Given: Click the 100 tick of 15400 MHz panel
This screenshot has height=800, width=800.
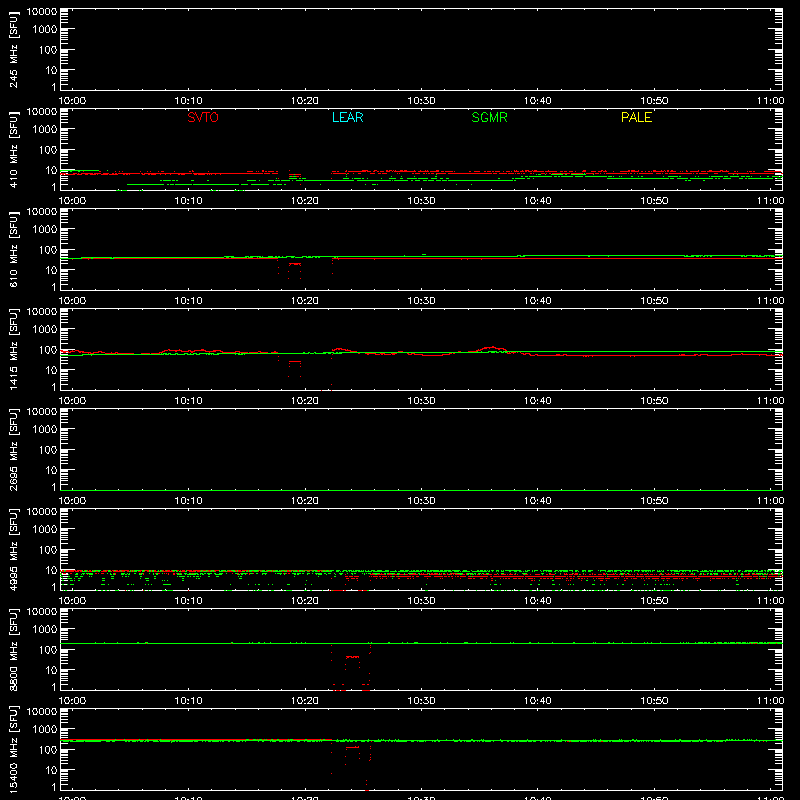Looking at the screenshot, I should 48,750.
